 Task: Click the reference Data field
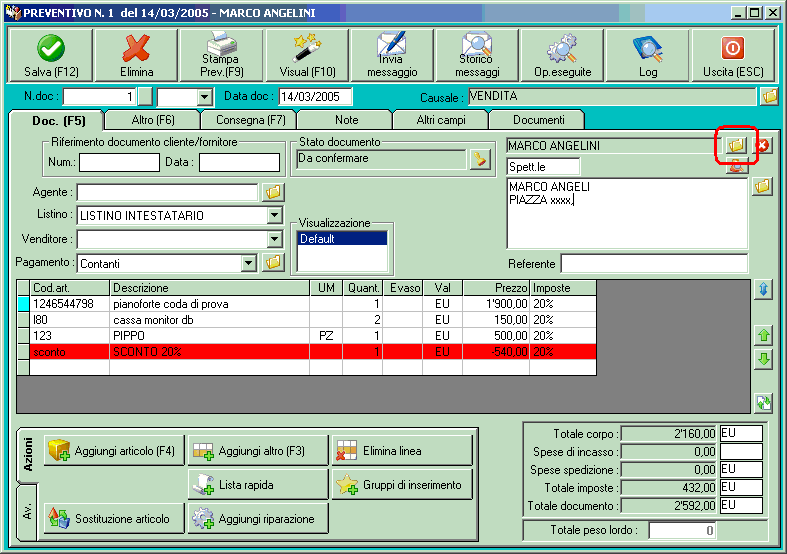point(239,162)
